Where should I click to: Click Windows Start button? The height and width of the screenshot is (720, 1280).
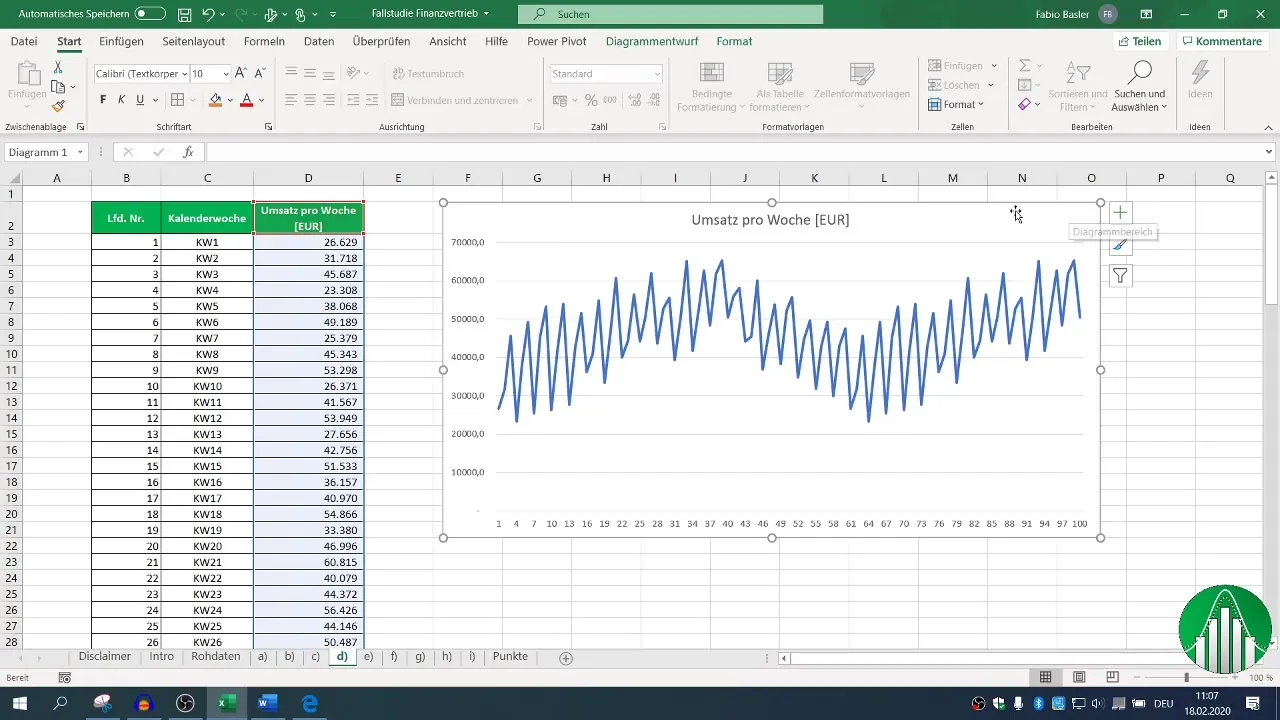pos(20,703)
